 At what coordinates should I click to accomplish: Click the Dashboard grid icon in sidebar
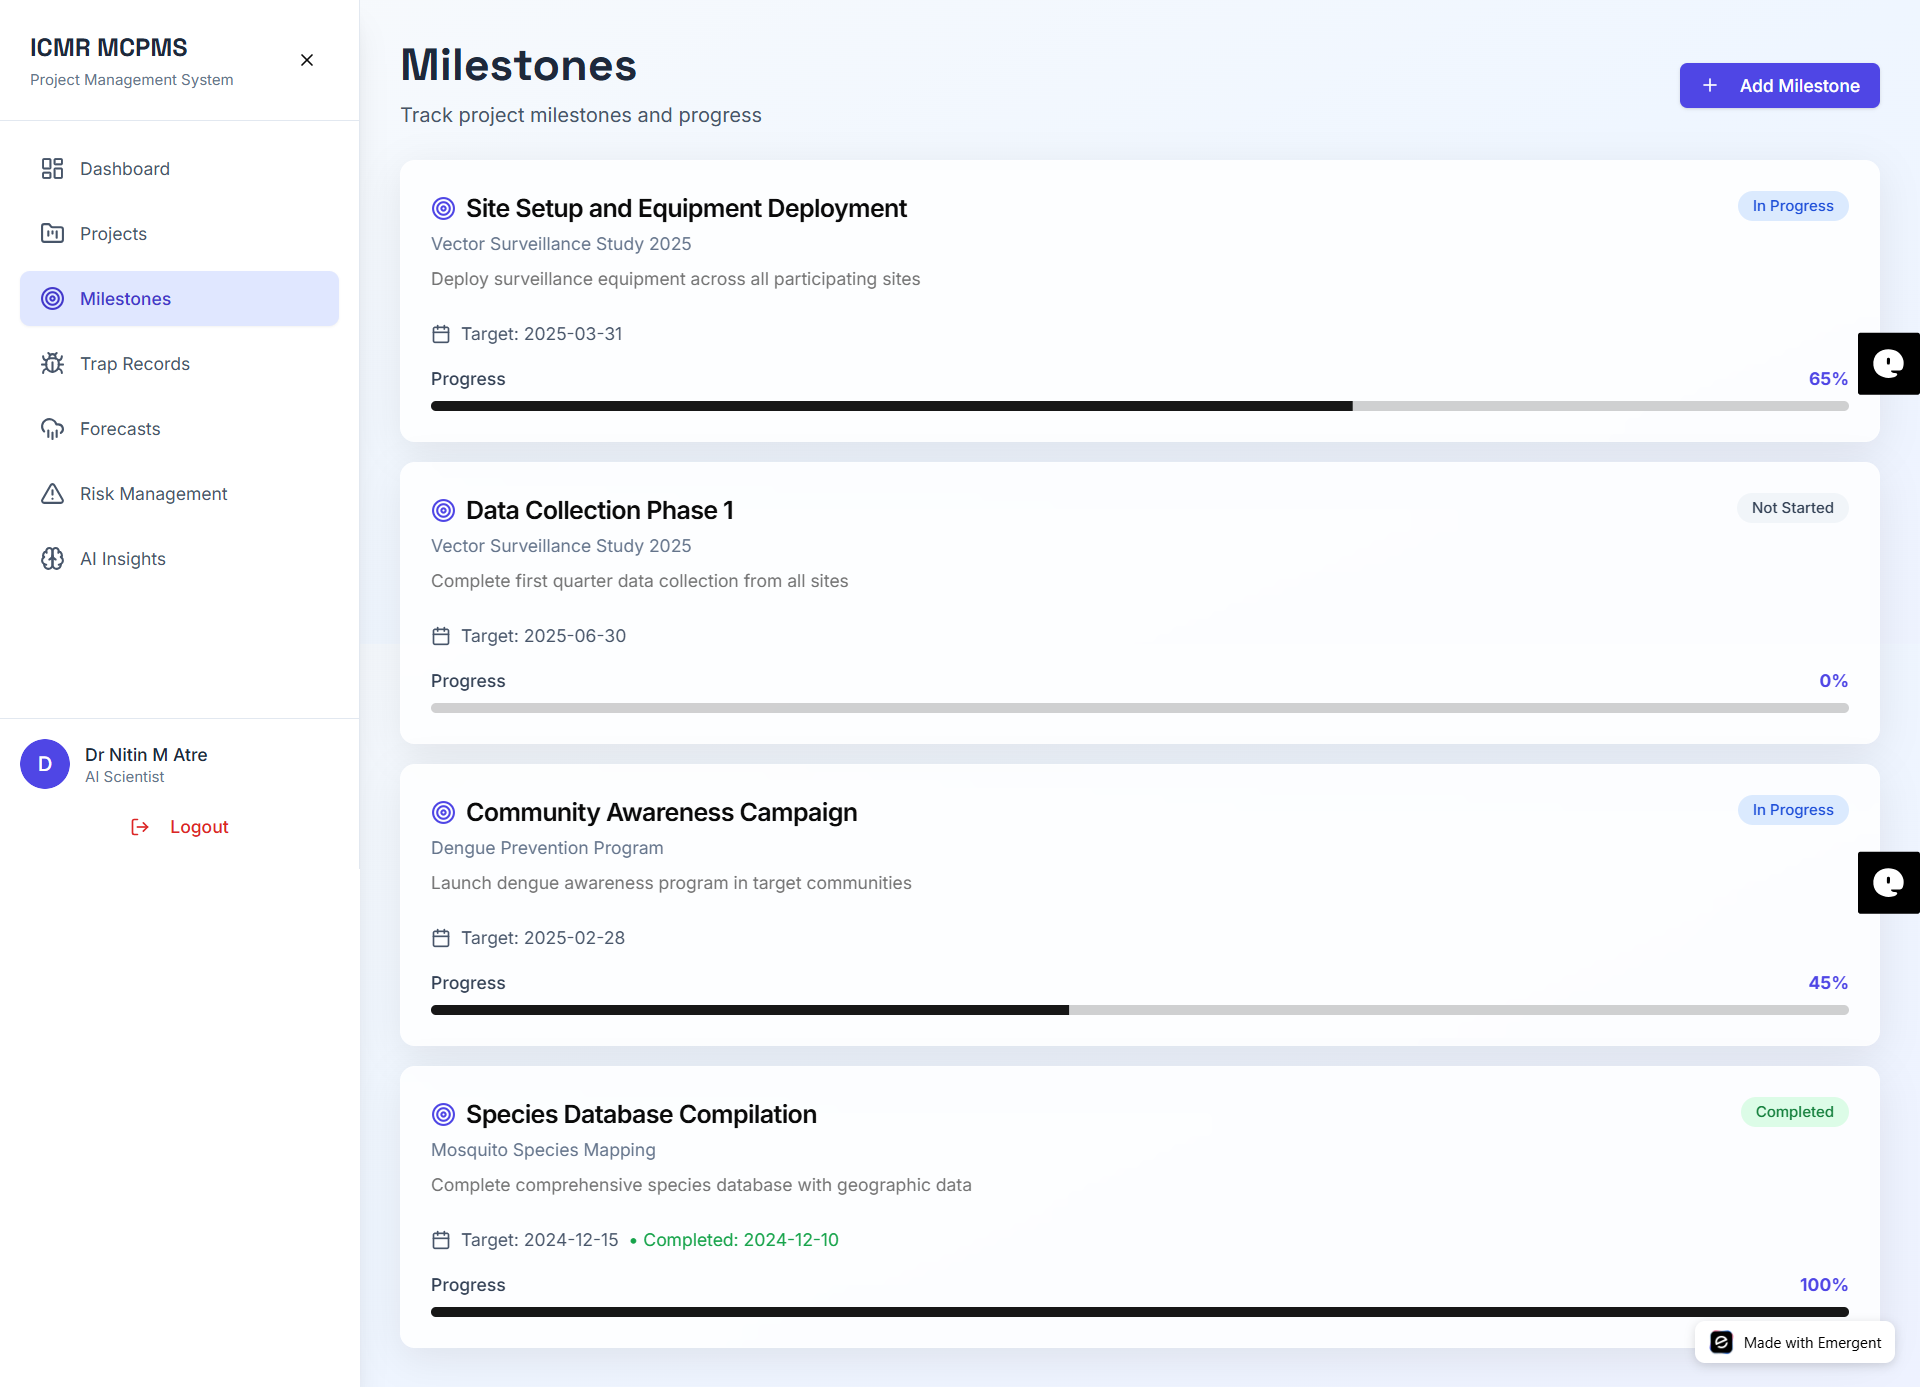[x=52, y=168]
